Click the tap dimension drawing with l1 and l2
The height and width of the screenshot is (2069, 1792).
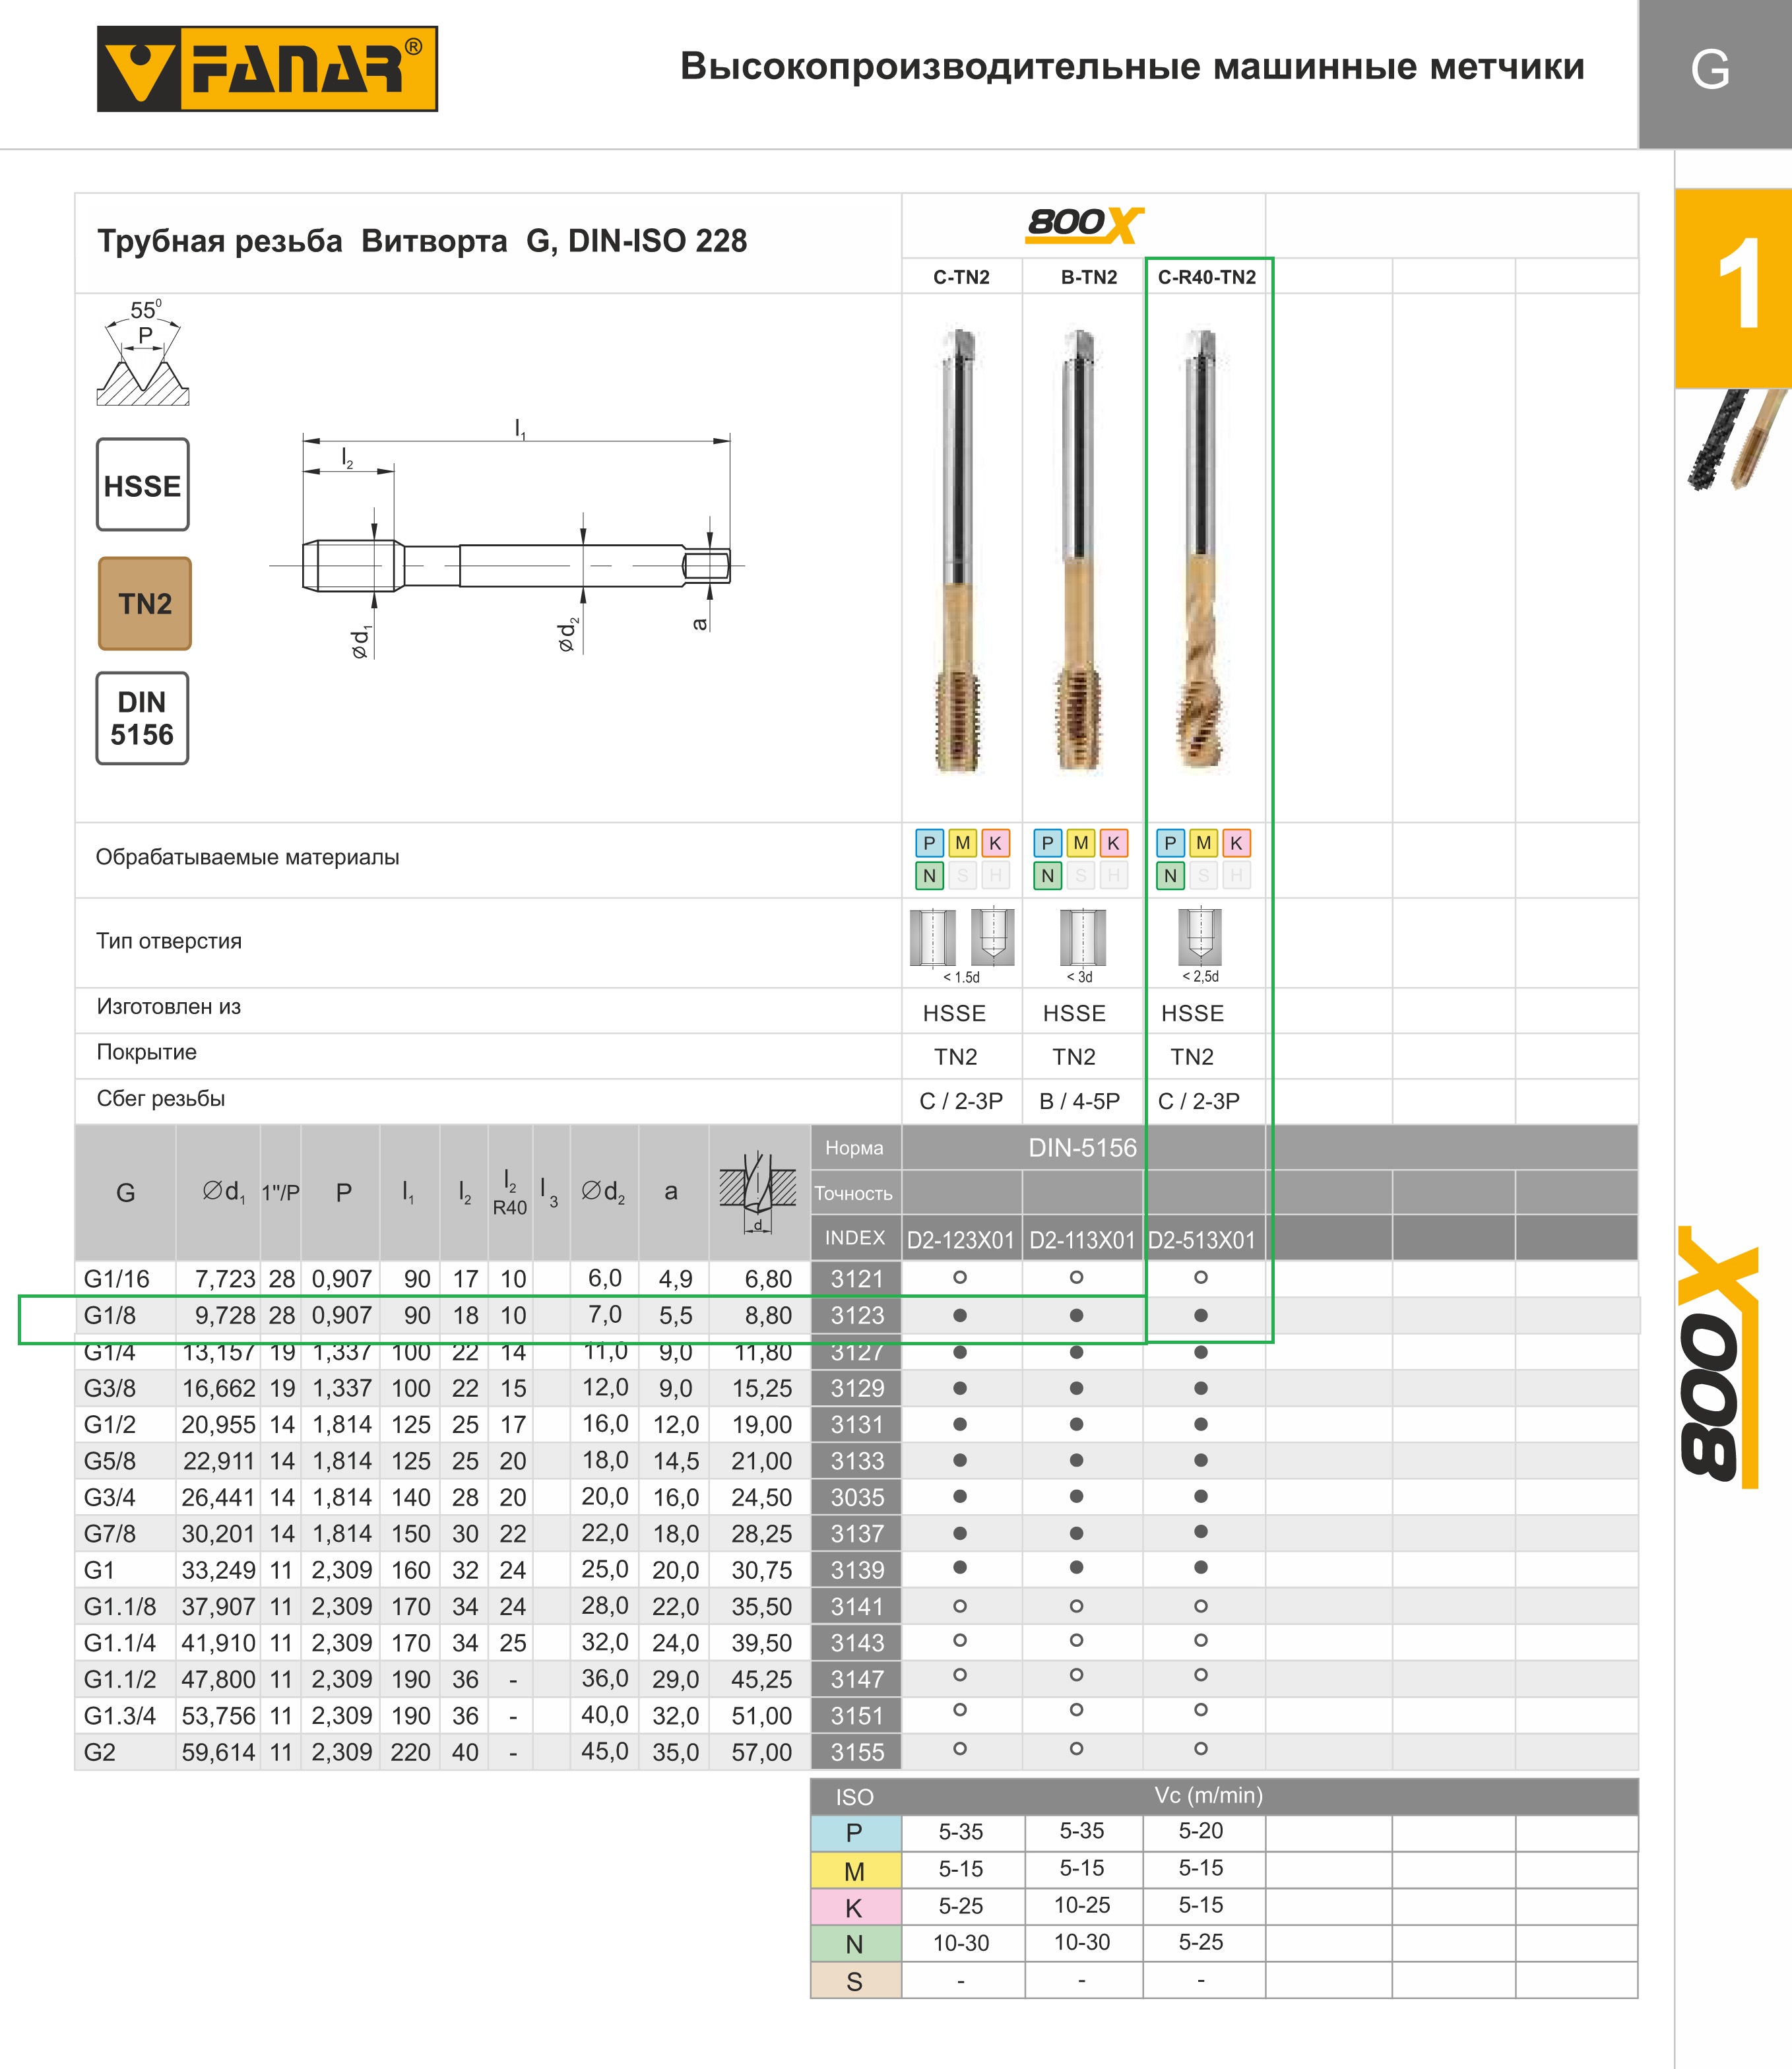pyautogui.click(x=508, y=540)
